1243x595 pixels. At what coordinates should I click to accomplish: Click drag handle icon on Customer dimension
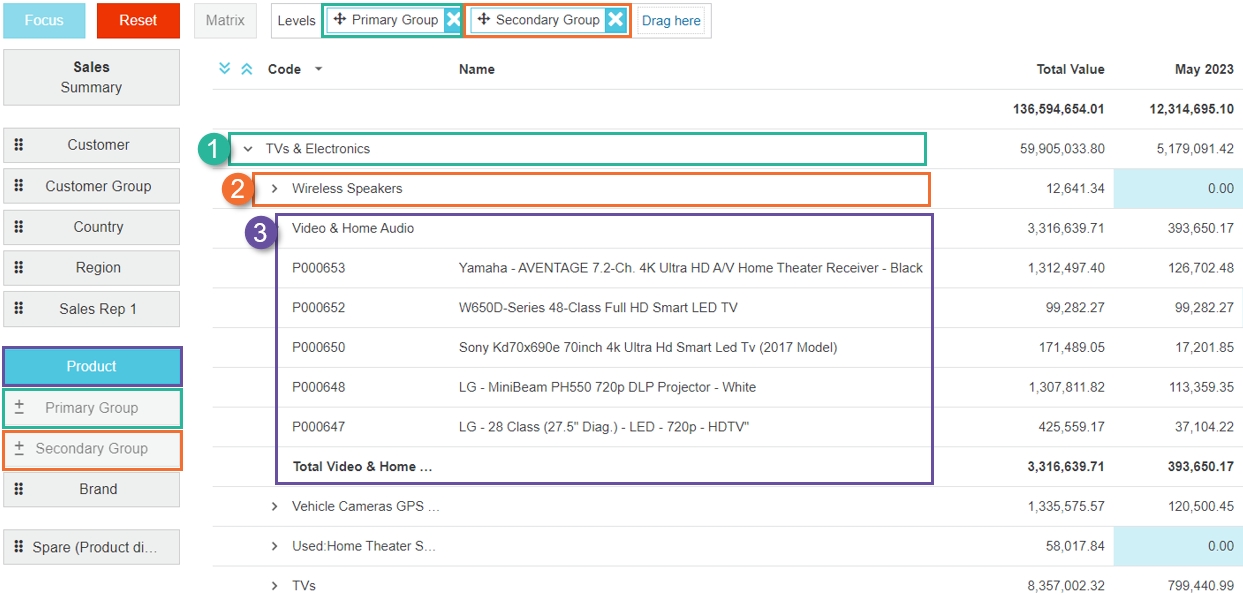tap(19, 145)
